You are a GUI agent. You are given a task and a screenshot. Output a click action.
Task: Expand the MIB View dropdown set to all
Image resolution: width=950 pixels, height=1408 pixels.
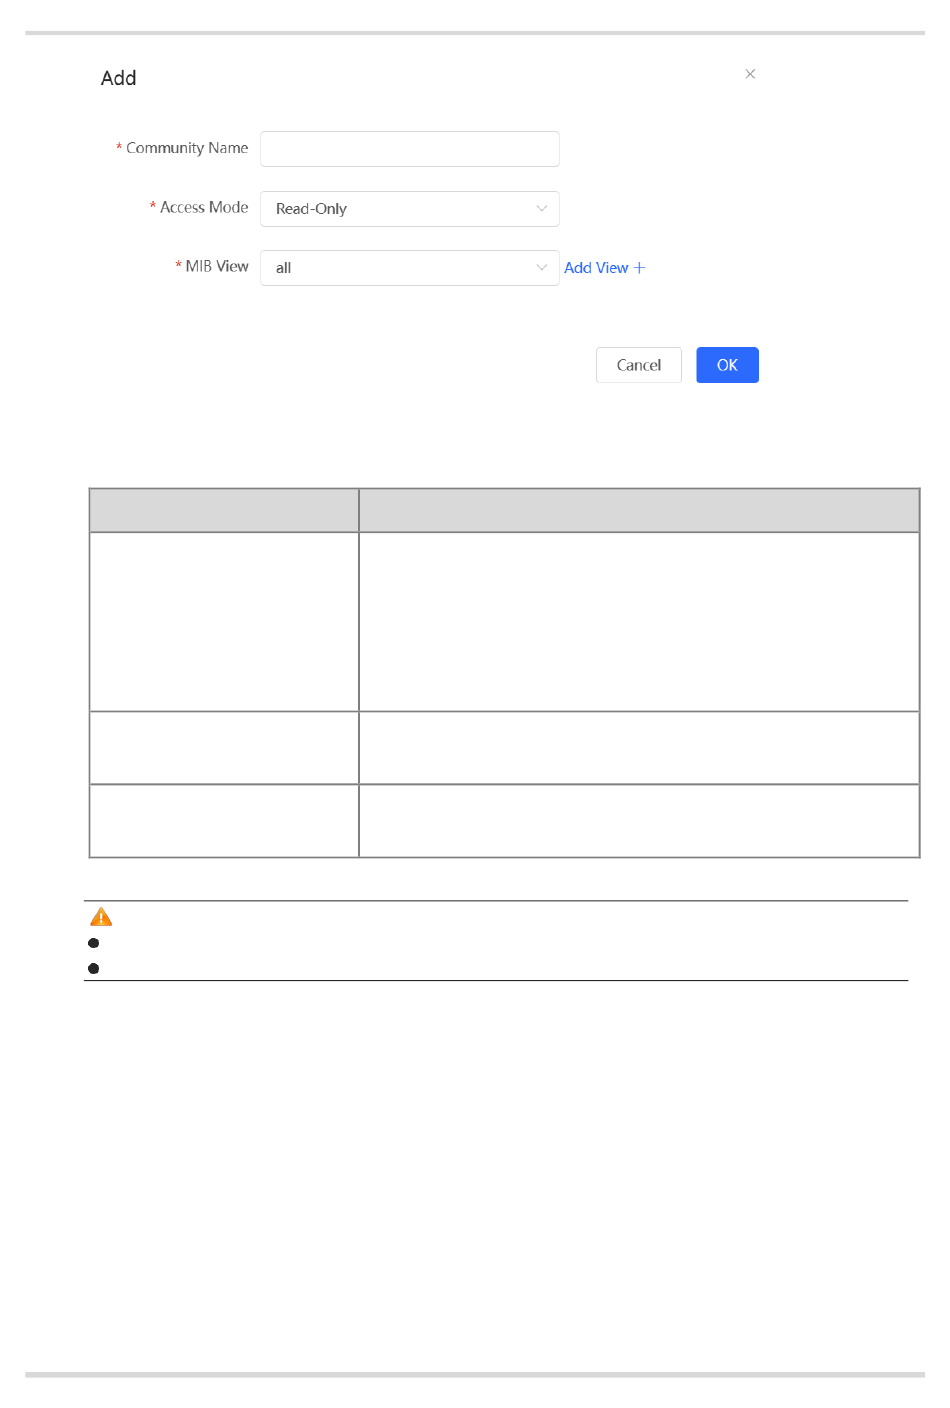point(400,268)
